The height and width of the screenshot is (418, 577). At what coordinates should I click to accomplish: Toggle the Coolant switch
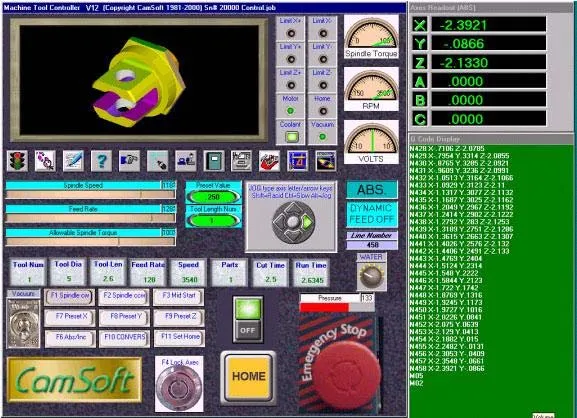(292, 137)
